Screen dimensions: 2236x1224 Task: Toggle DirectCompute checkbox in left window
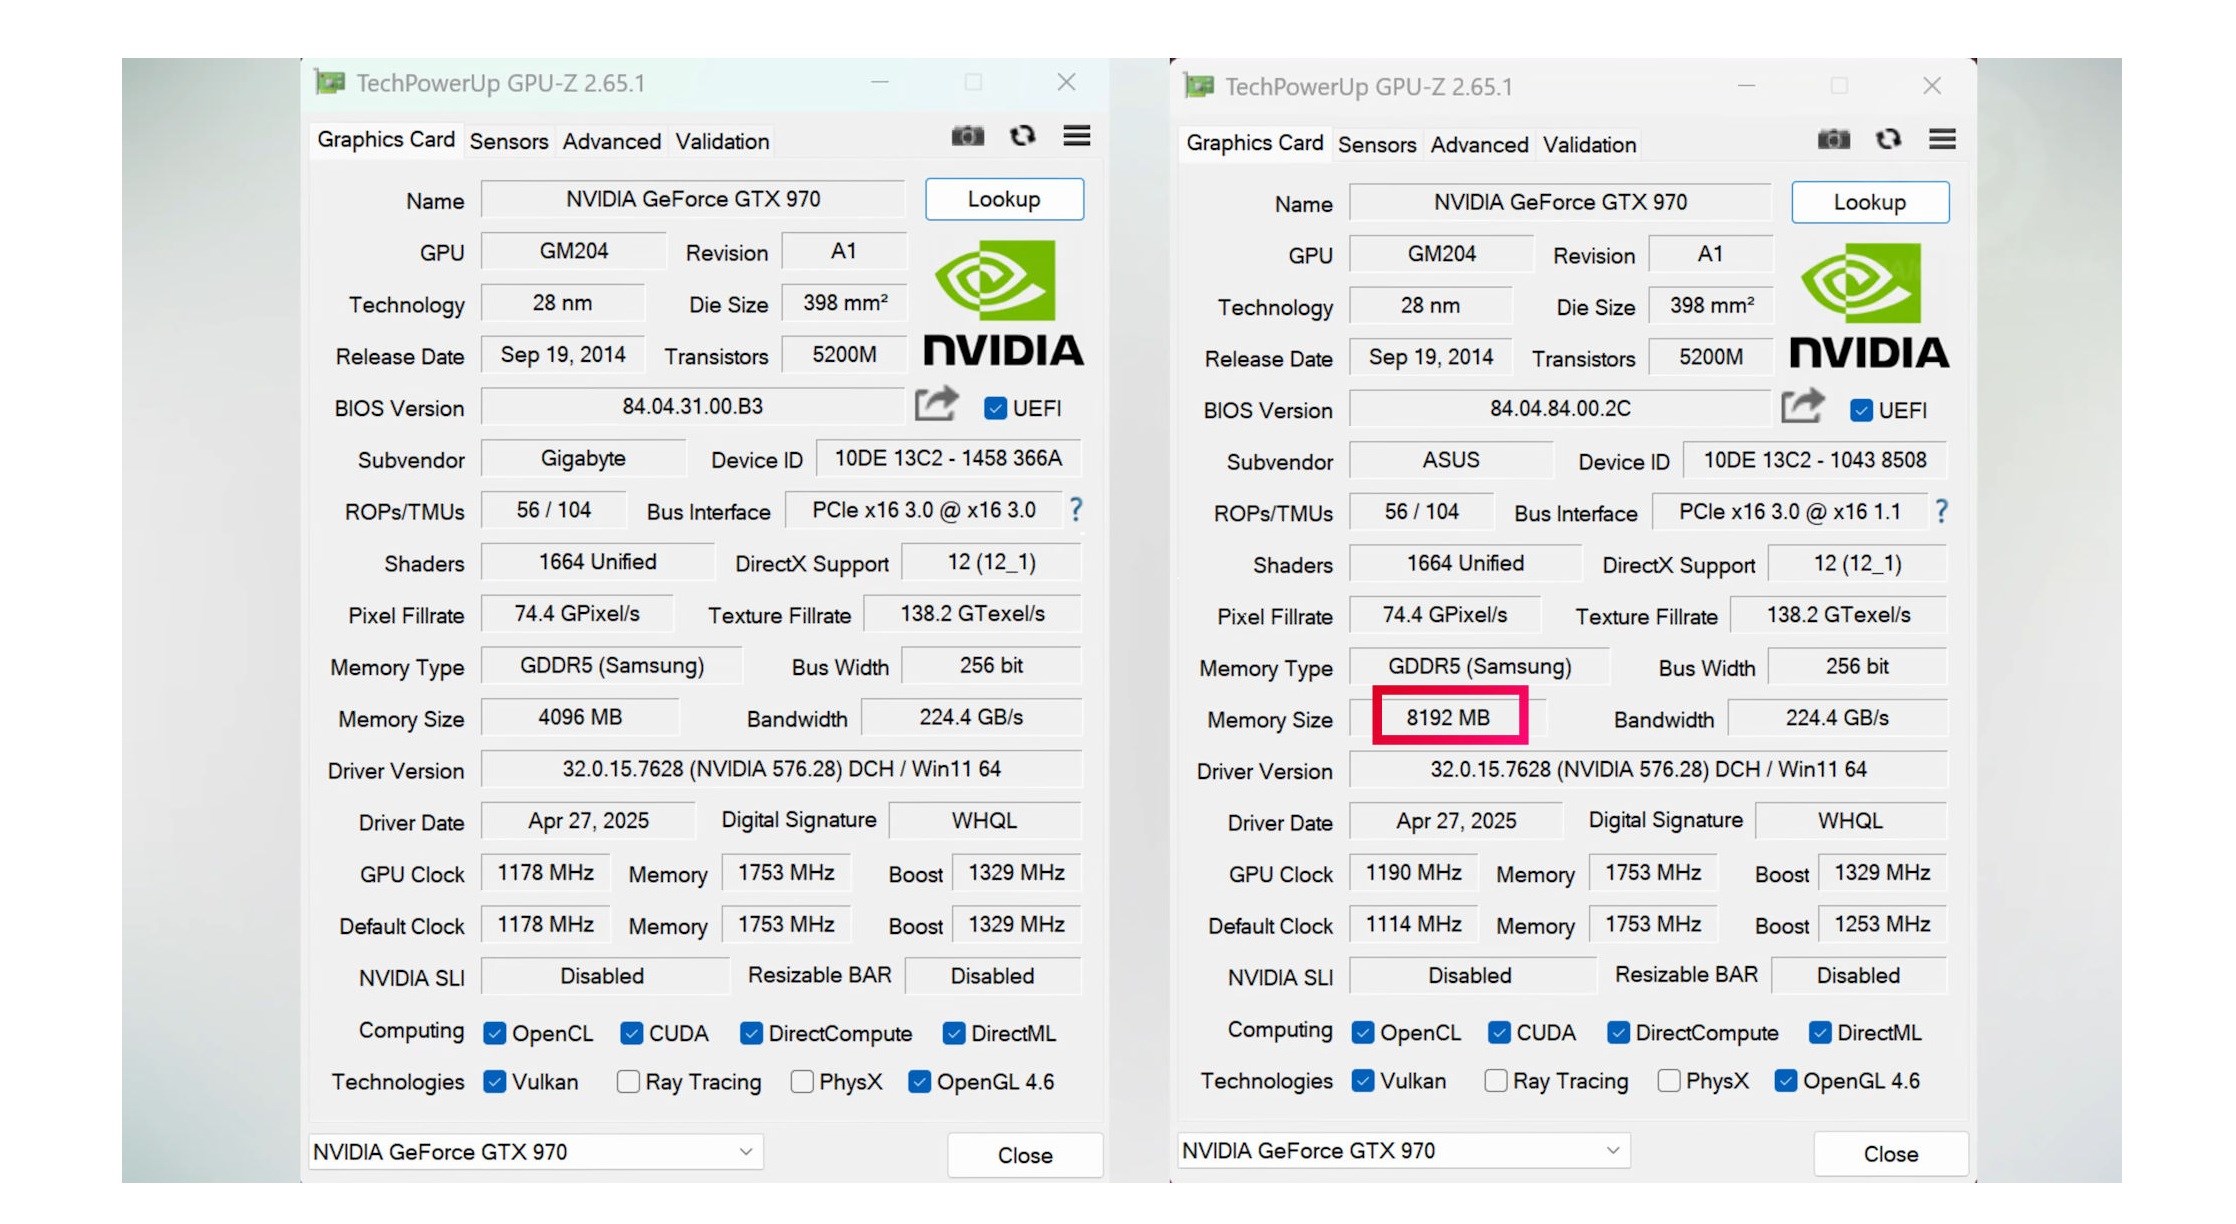[751, 1033]
